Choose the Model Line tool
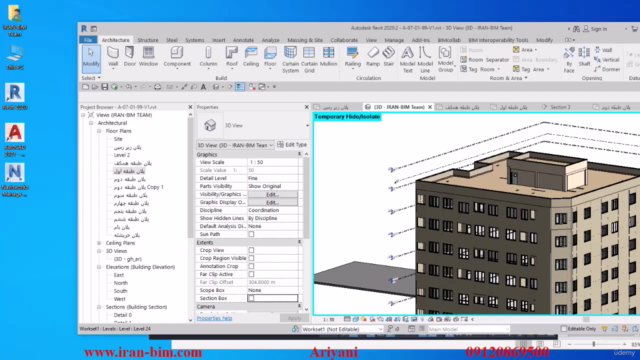Screen dimensions: 640x360 (425, 60)
